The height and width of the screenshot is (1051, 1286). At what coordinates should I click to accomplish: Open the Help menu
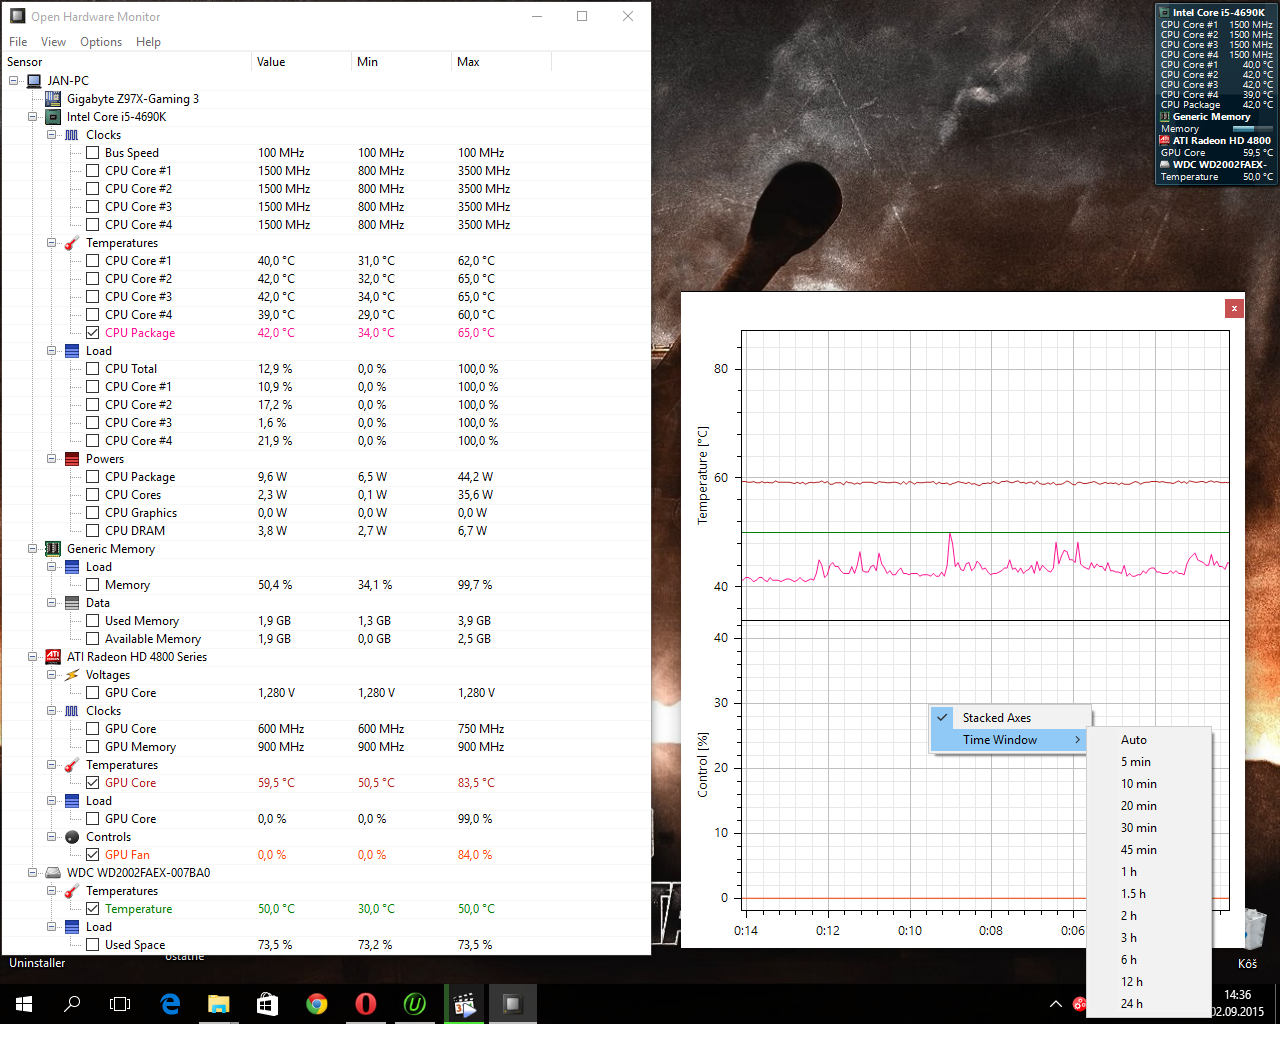coord(148,42)
